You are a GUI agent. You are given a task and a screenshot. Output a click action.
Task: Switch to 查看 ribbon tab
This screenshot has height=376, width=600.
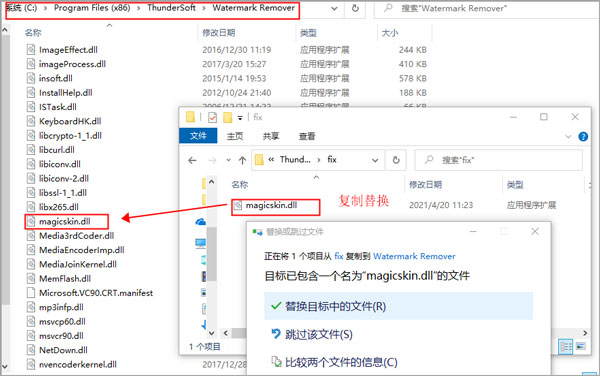(x=307, y=136)
